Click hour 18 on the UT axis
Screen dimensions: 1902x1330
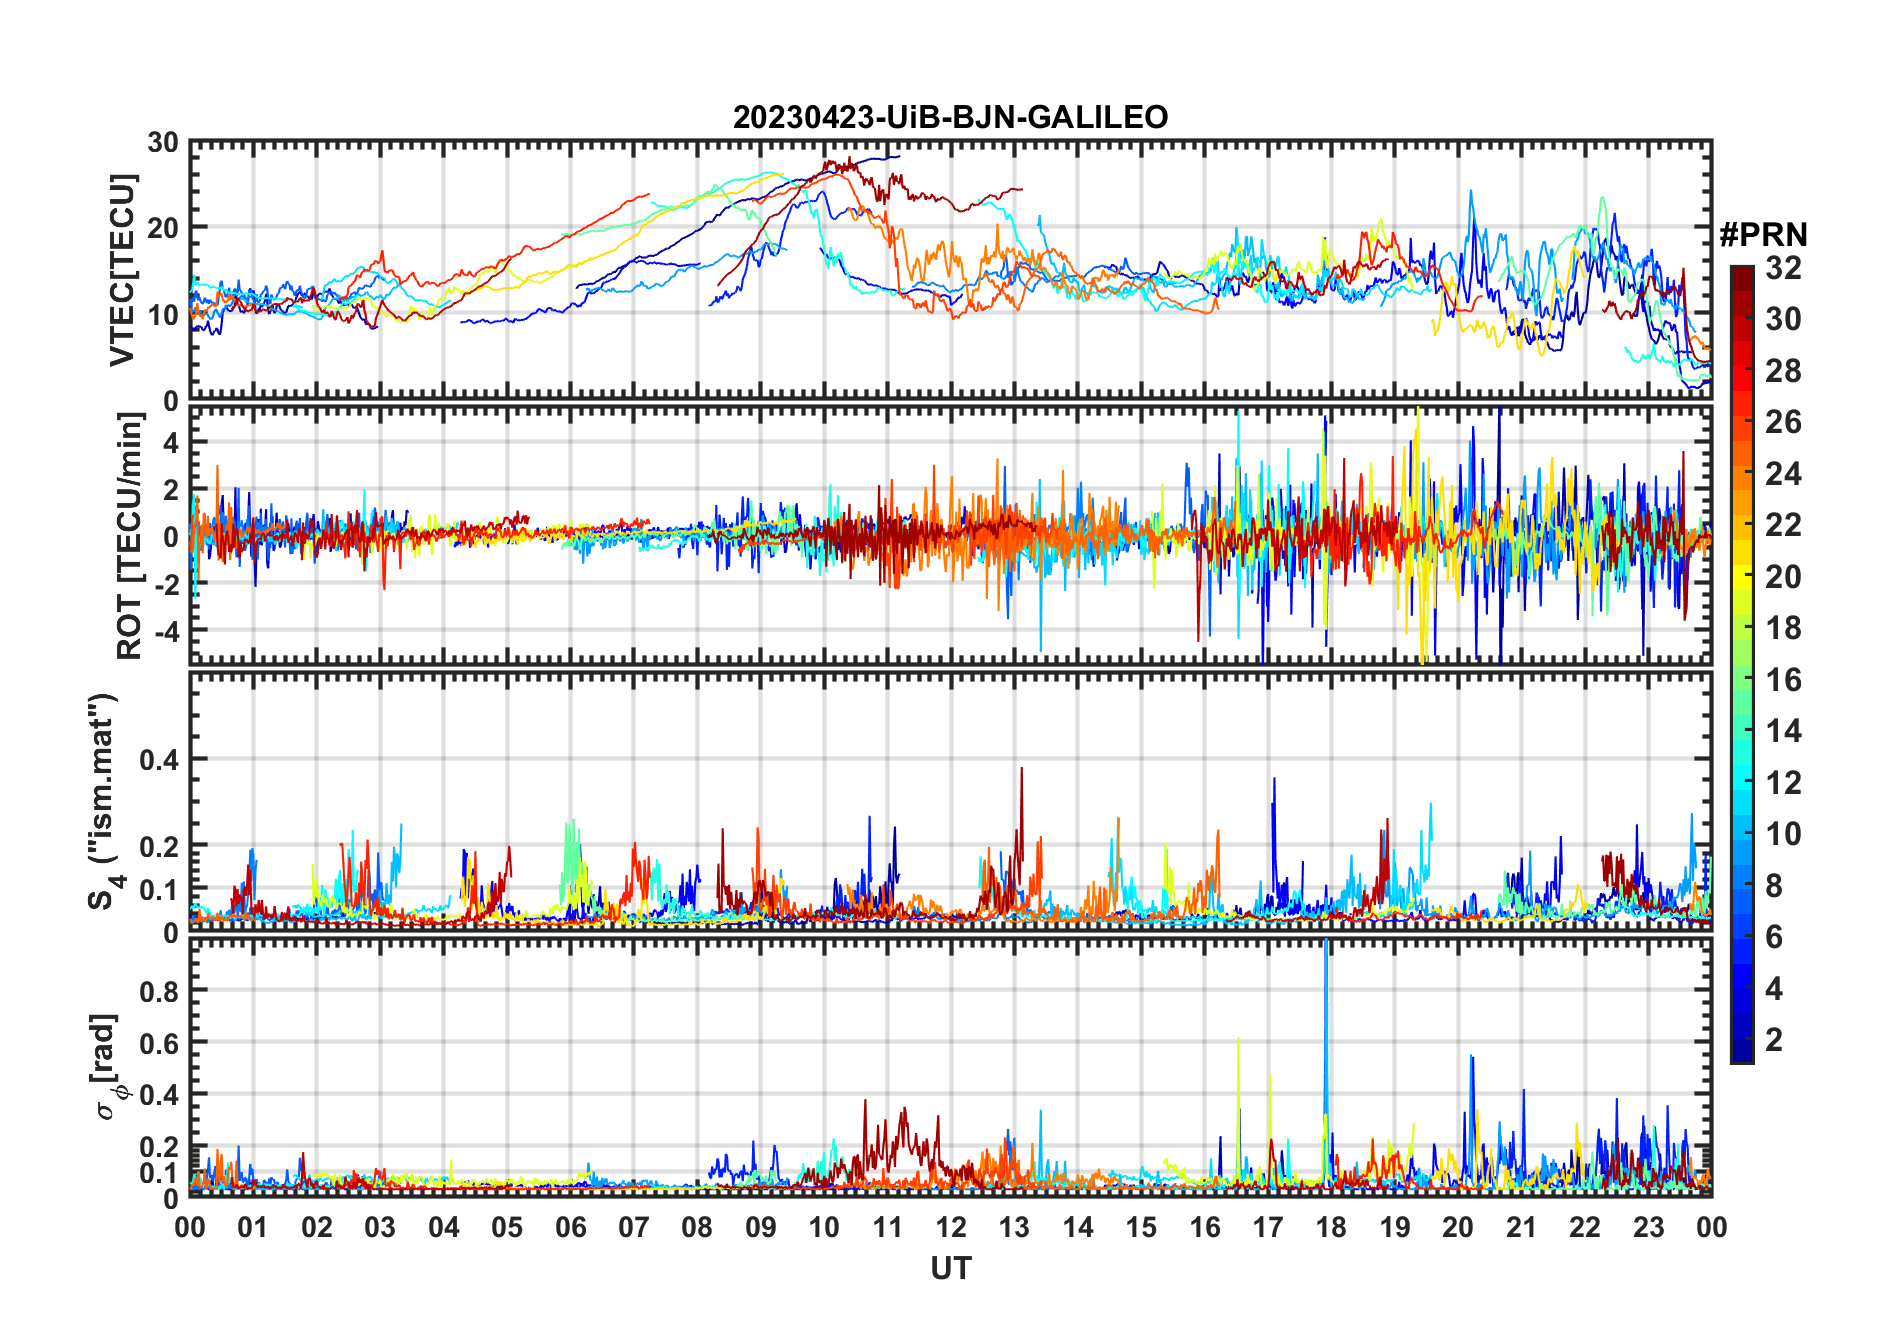(x=1331, y=1227)
